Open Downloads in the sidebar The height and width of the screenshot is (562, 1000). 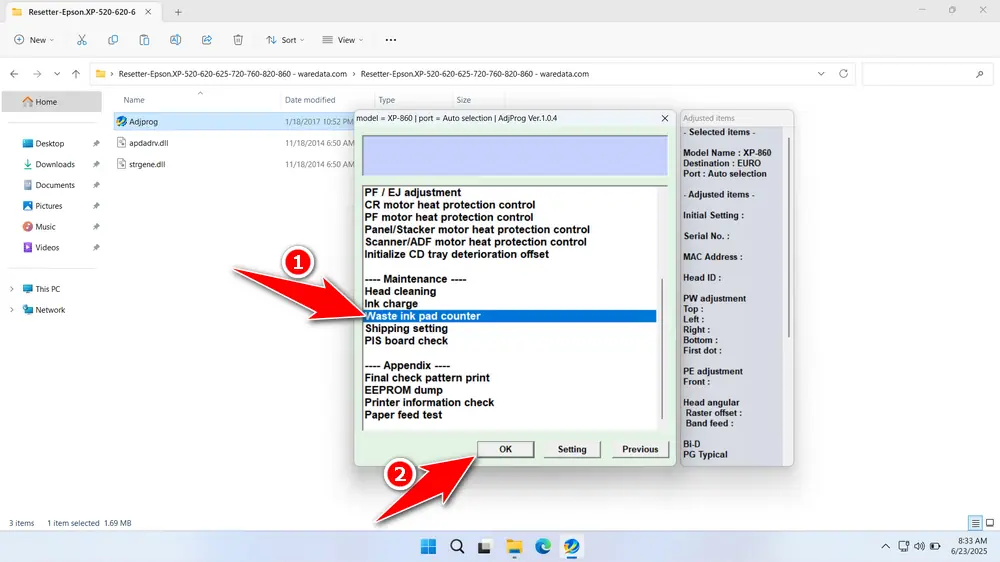[55, 165]
